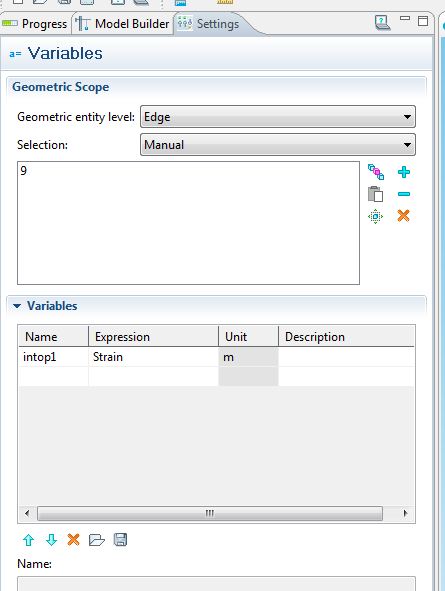The image size is (445, 591).
Task: Click the Paste Selection clipboard icon
Action: click(x=375, y=194)
